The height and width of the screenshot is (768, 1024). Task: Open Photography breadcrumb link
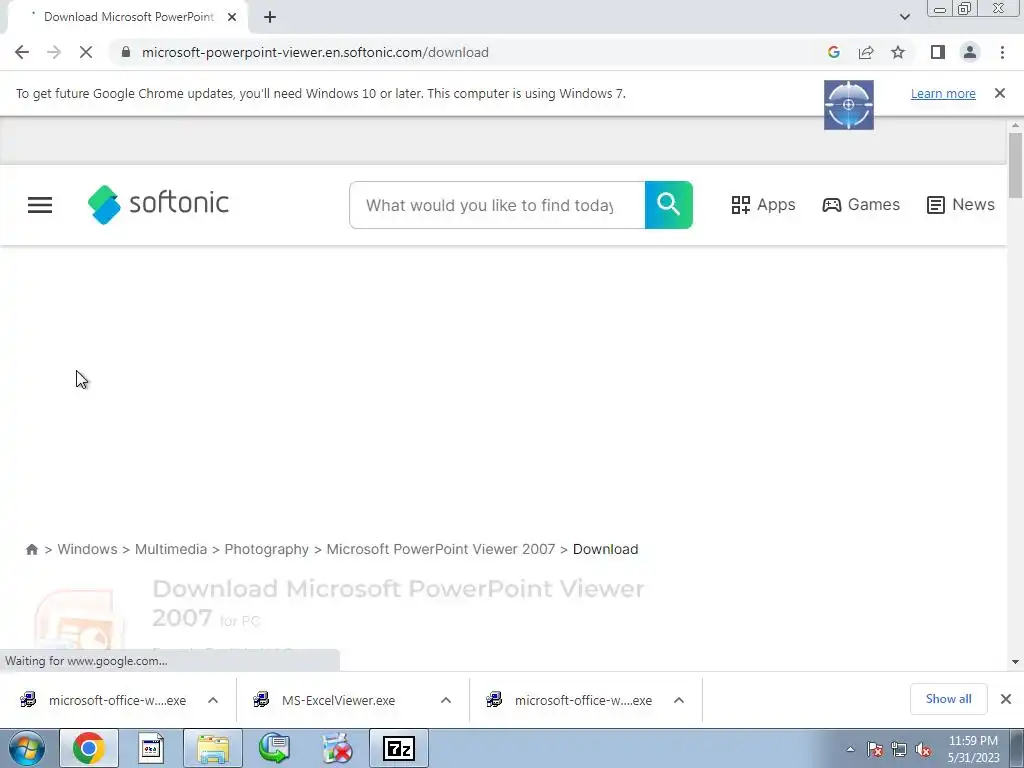tap(266, 549)
